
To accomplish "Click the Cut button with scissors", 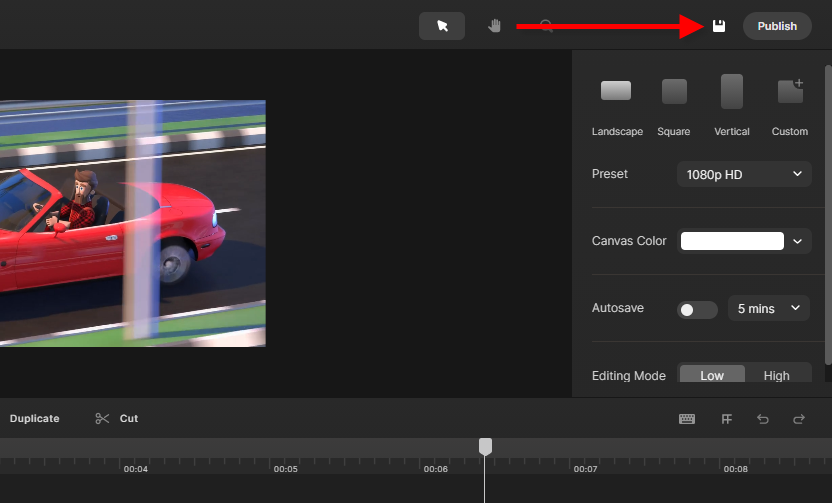I will [117, 418].
